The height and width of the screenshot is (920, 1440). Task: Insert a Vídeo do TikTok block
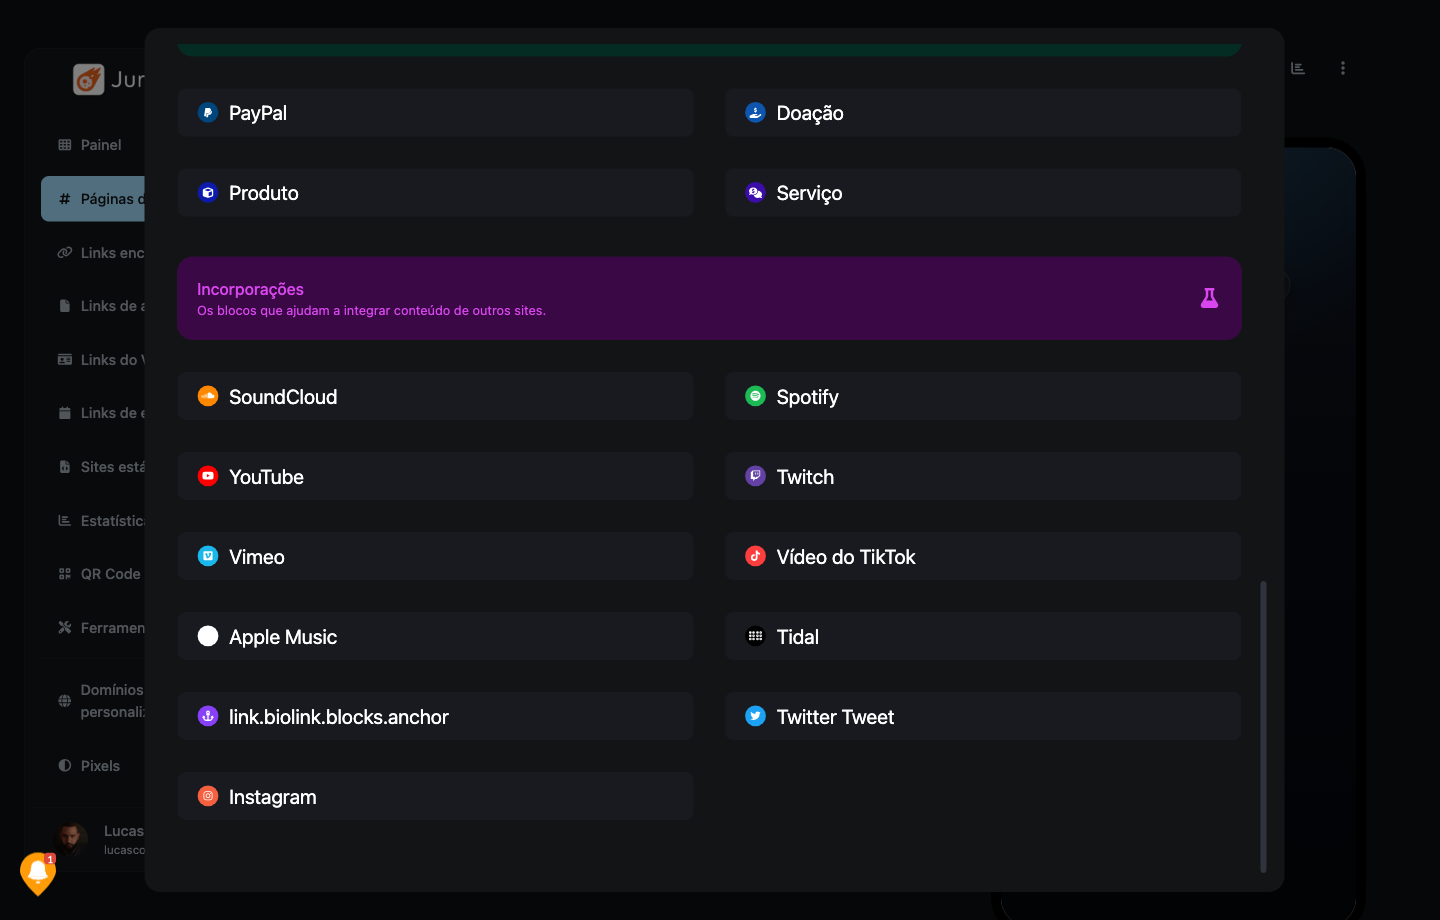(983, 557)
